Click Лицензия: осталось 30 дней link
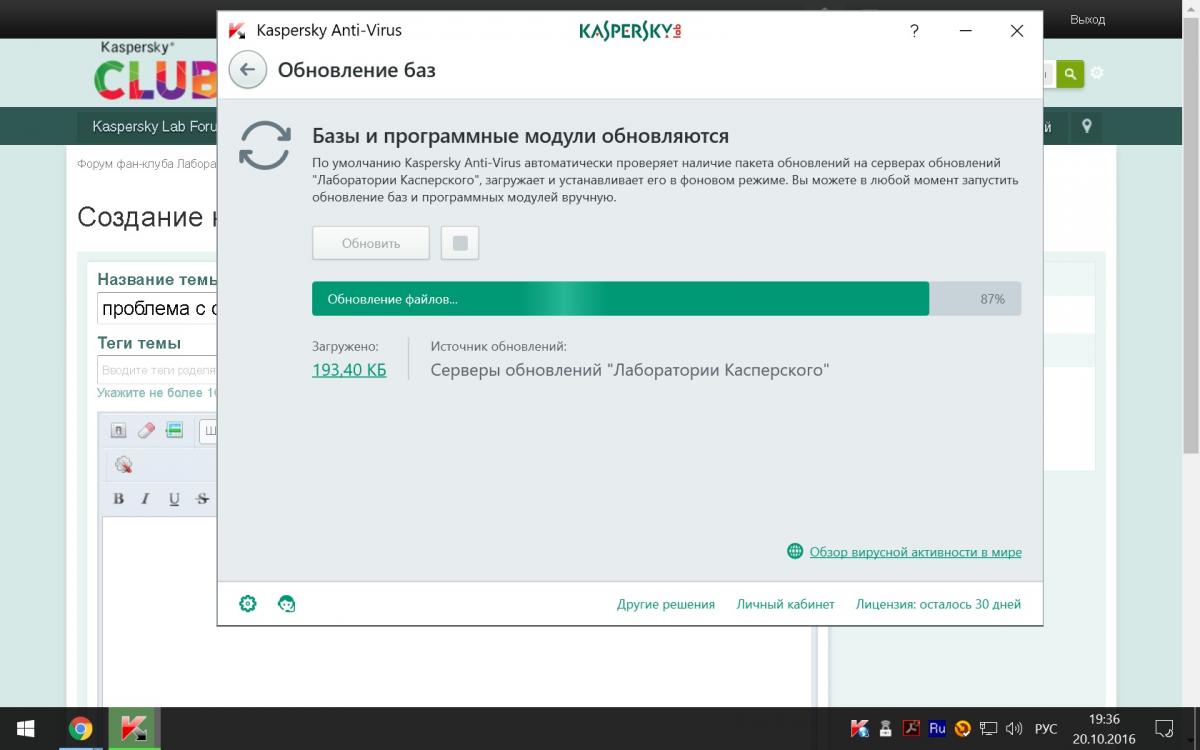This screenshot has height=750, width=1200. pos(938,604)
